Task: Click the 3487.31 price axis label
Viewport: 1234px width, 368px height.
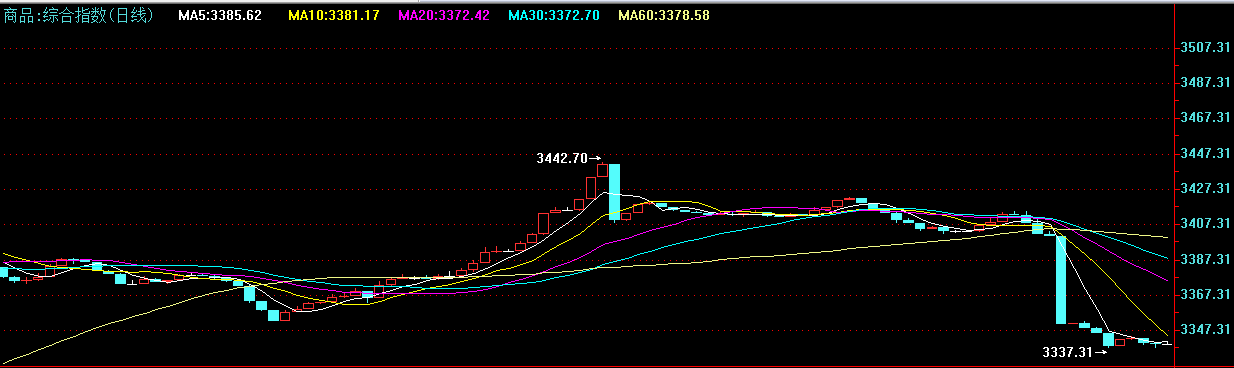Action: (1205, 82)
